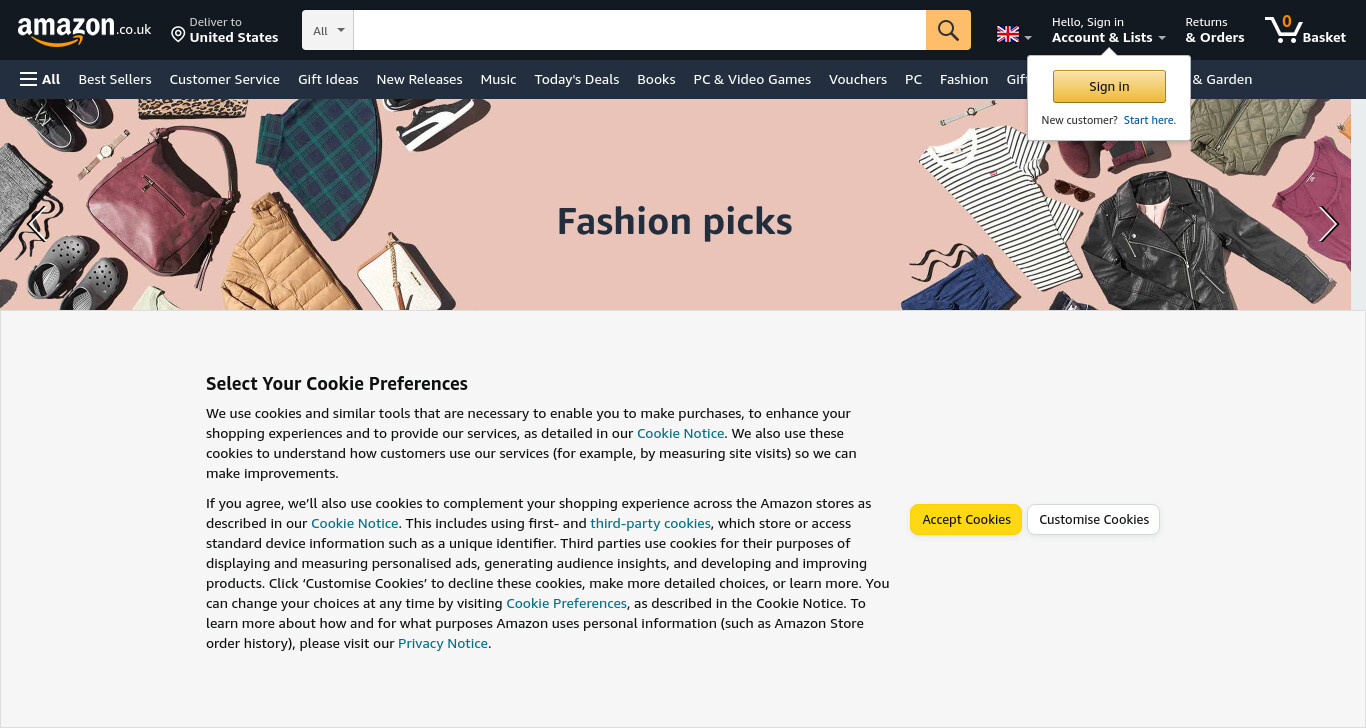Click the third-party cookies link
Viewport: 1366px width, 728px height.
[x=650, y=524]
